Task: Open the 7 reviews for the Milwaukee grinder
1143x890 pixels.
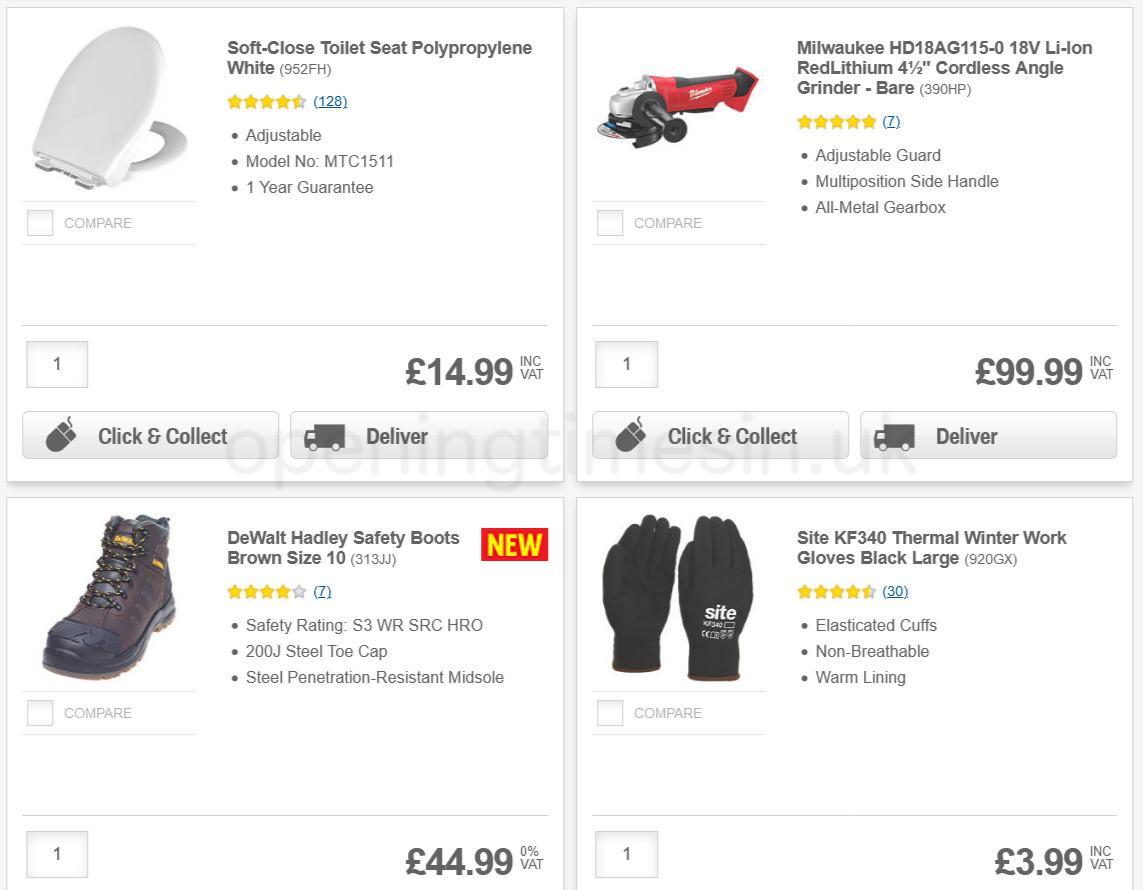Action: click(x=889, y=121)
